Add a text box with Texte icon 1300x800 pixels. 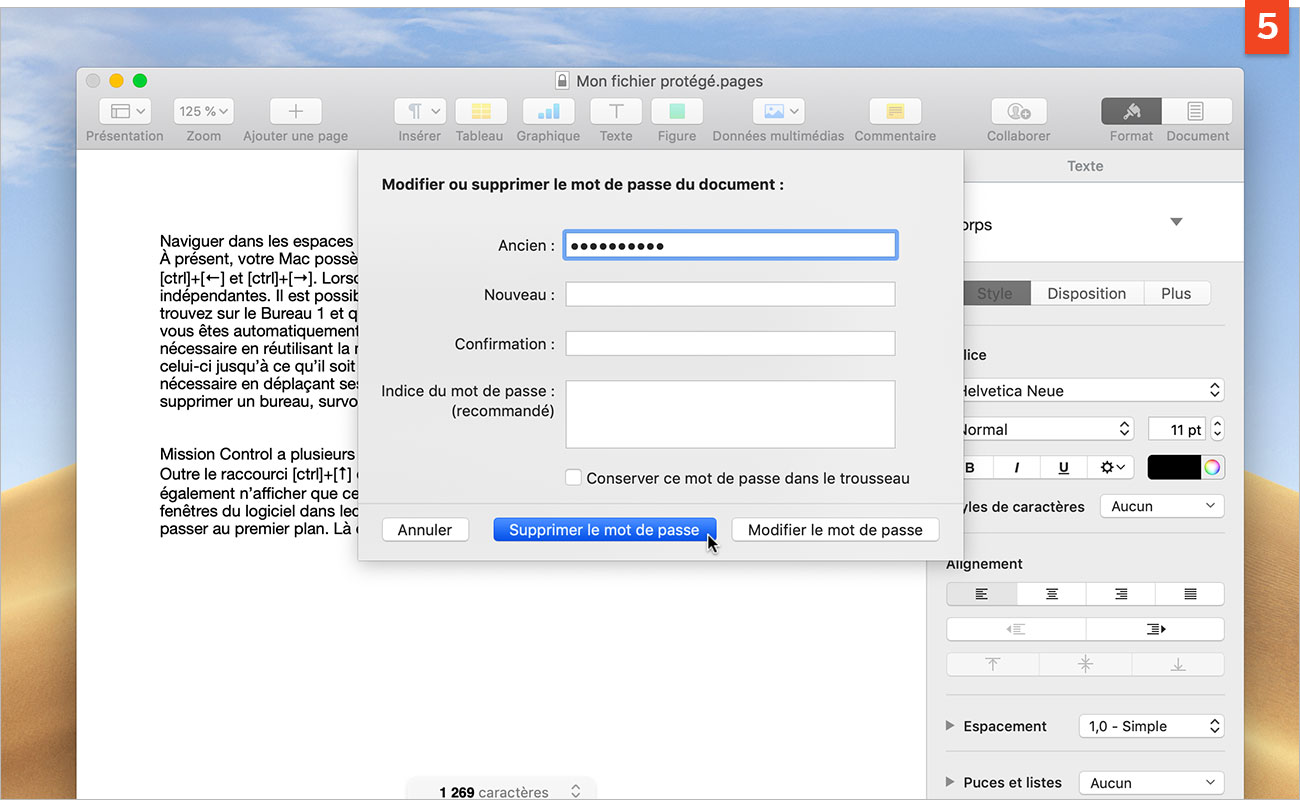tap(616, 111)
